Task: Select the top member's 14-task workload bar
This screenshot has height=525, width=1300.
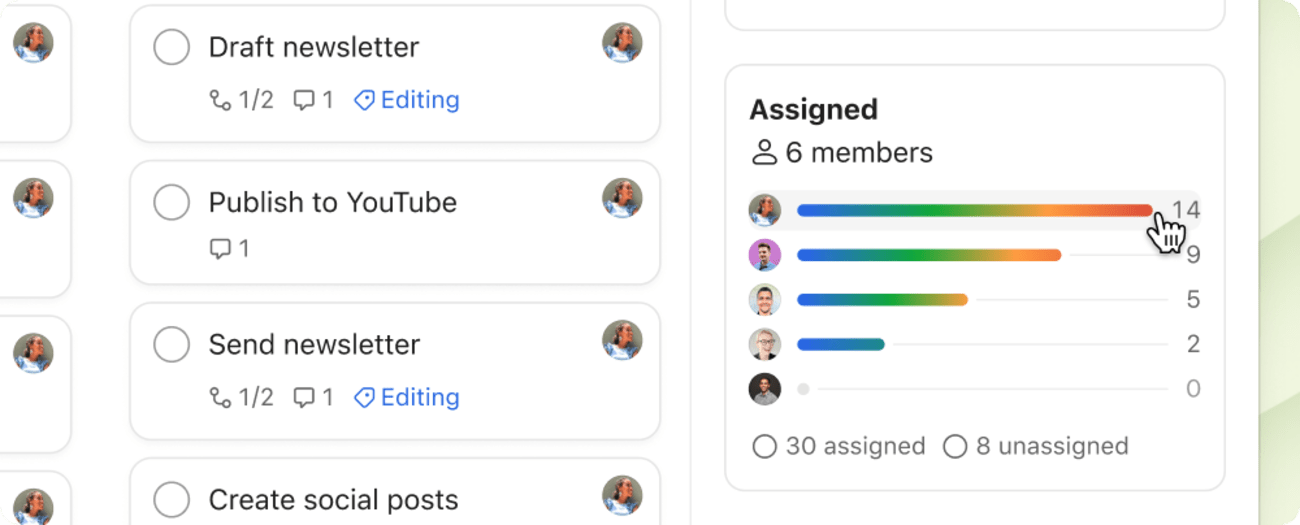Action: pyautogui.click(x=974, y=210)
